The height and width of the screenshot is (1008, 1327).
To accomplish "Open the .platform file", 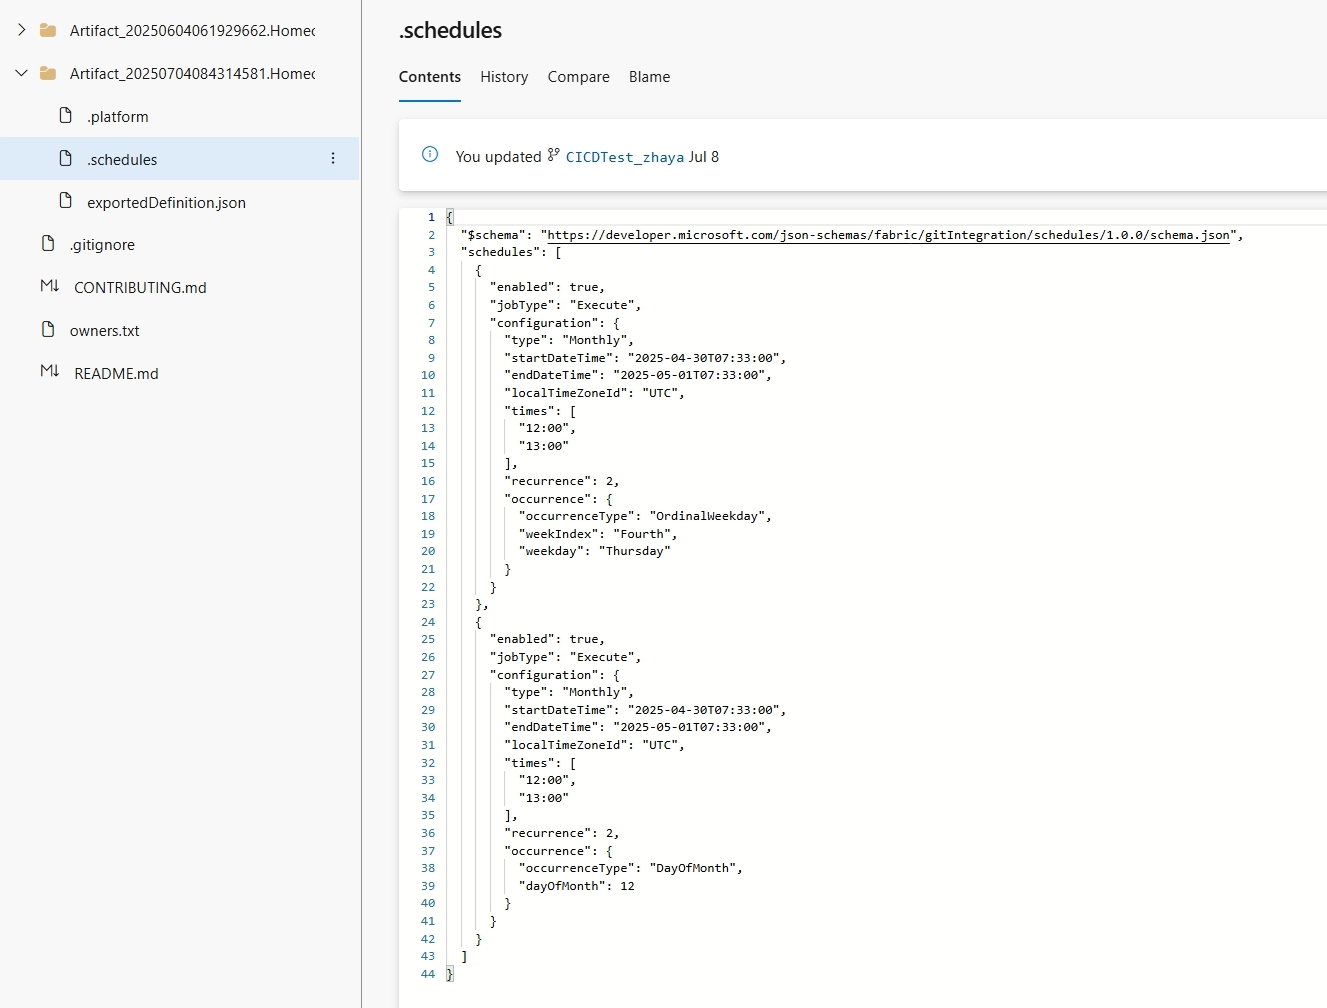I will point(118,116).
